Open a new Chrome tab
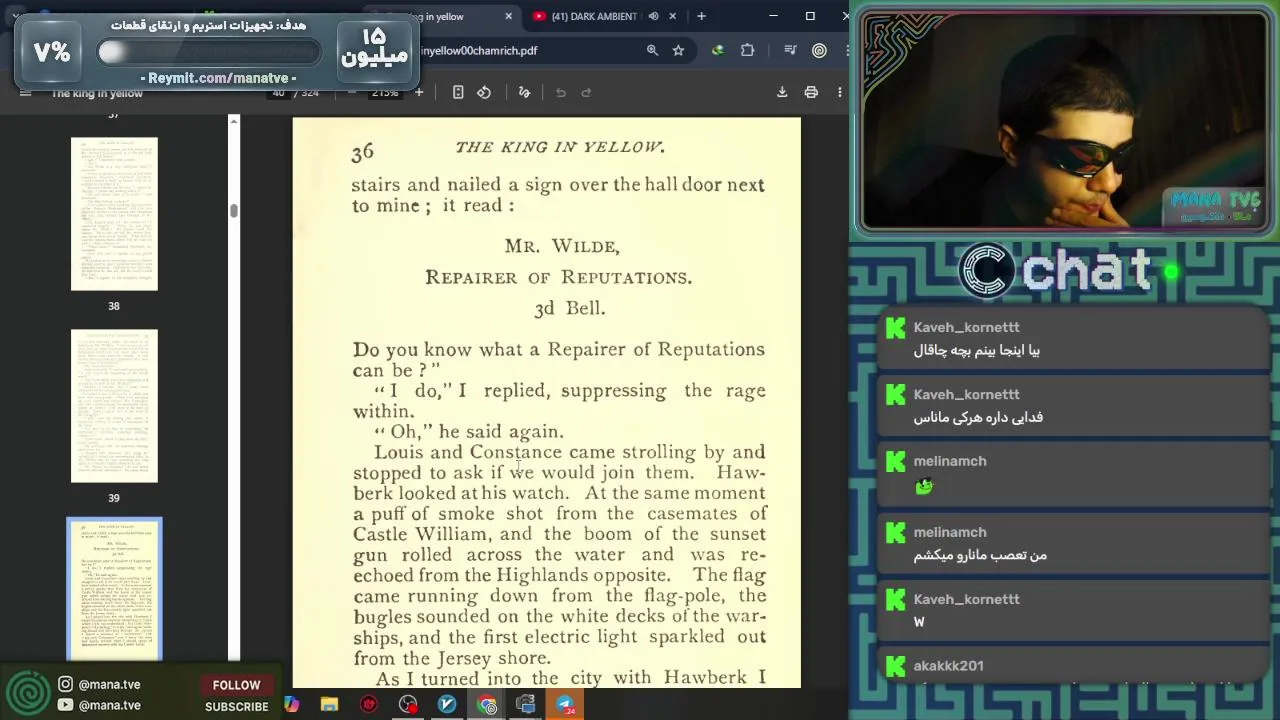The width and height of the screenshot is (1280, 720). click(701, 16)
